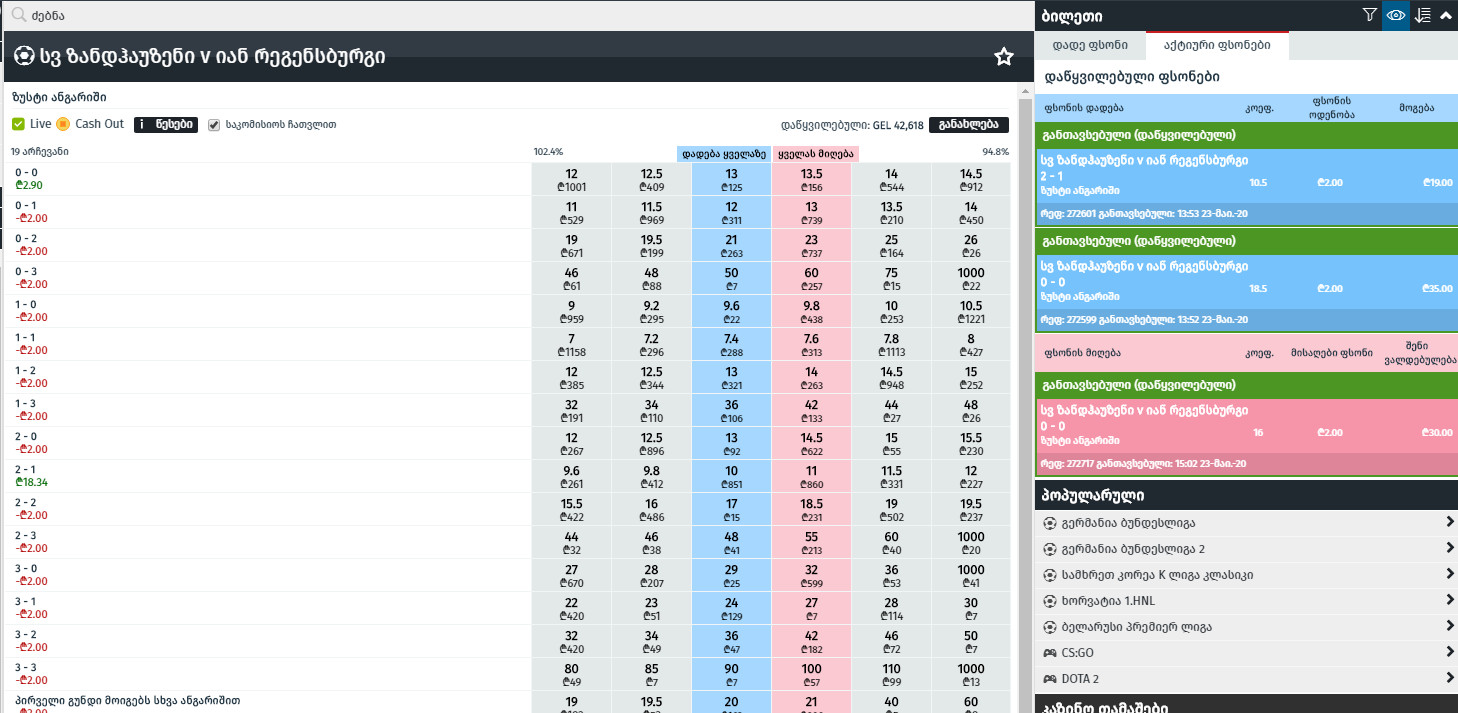
Task: Switch to the დადე ფსონი tab
Action: point(1092,45)
